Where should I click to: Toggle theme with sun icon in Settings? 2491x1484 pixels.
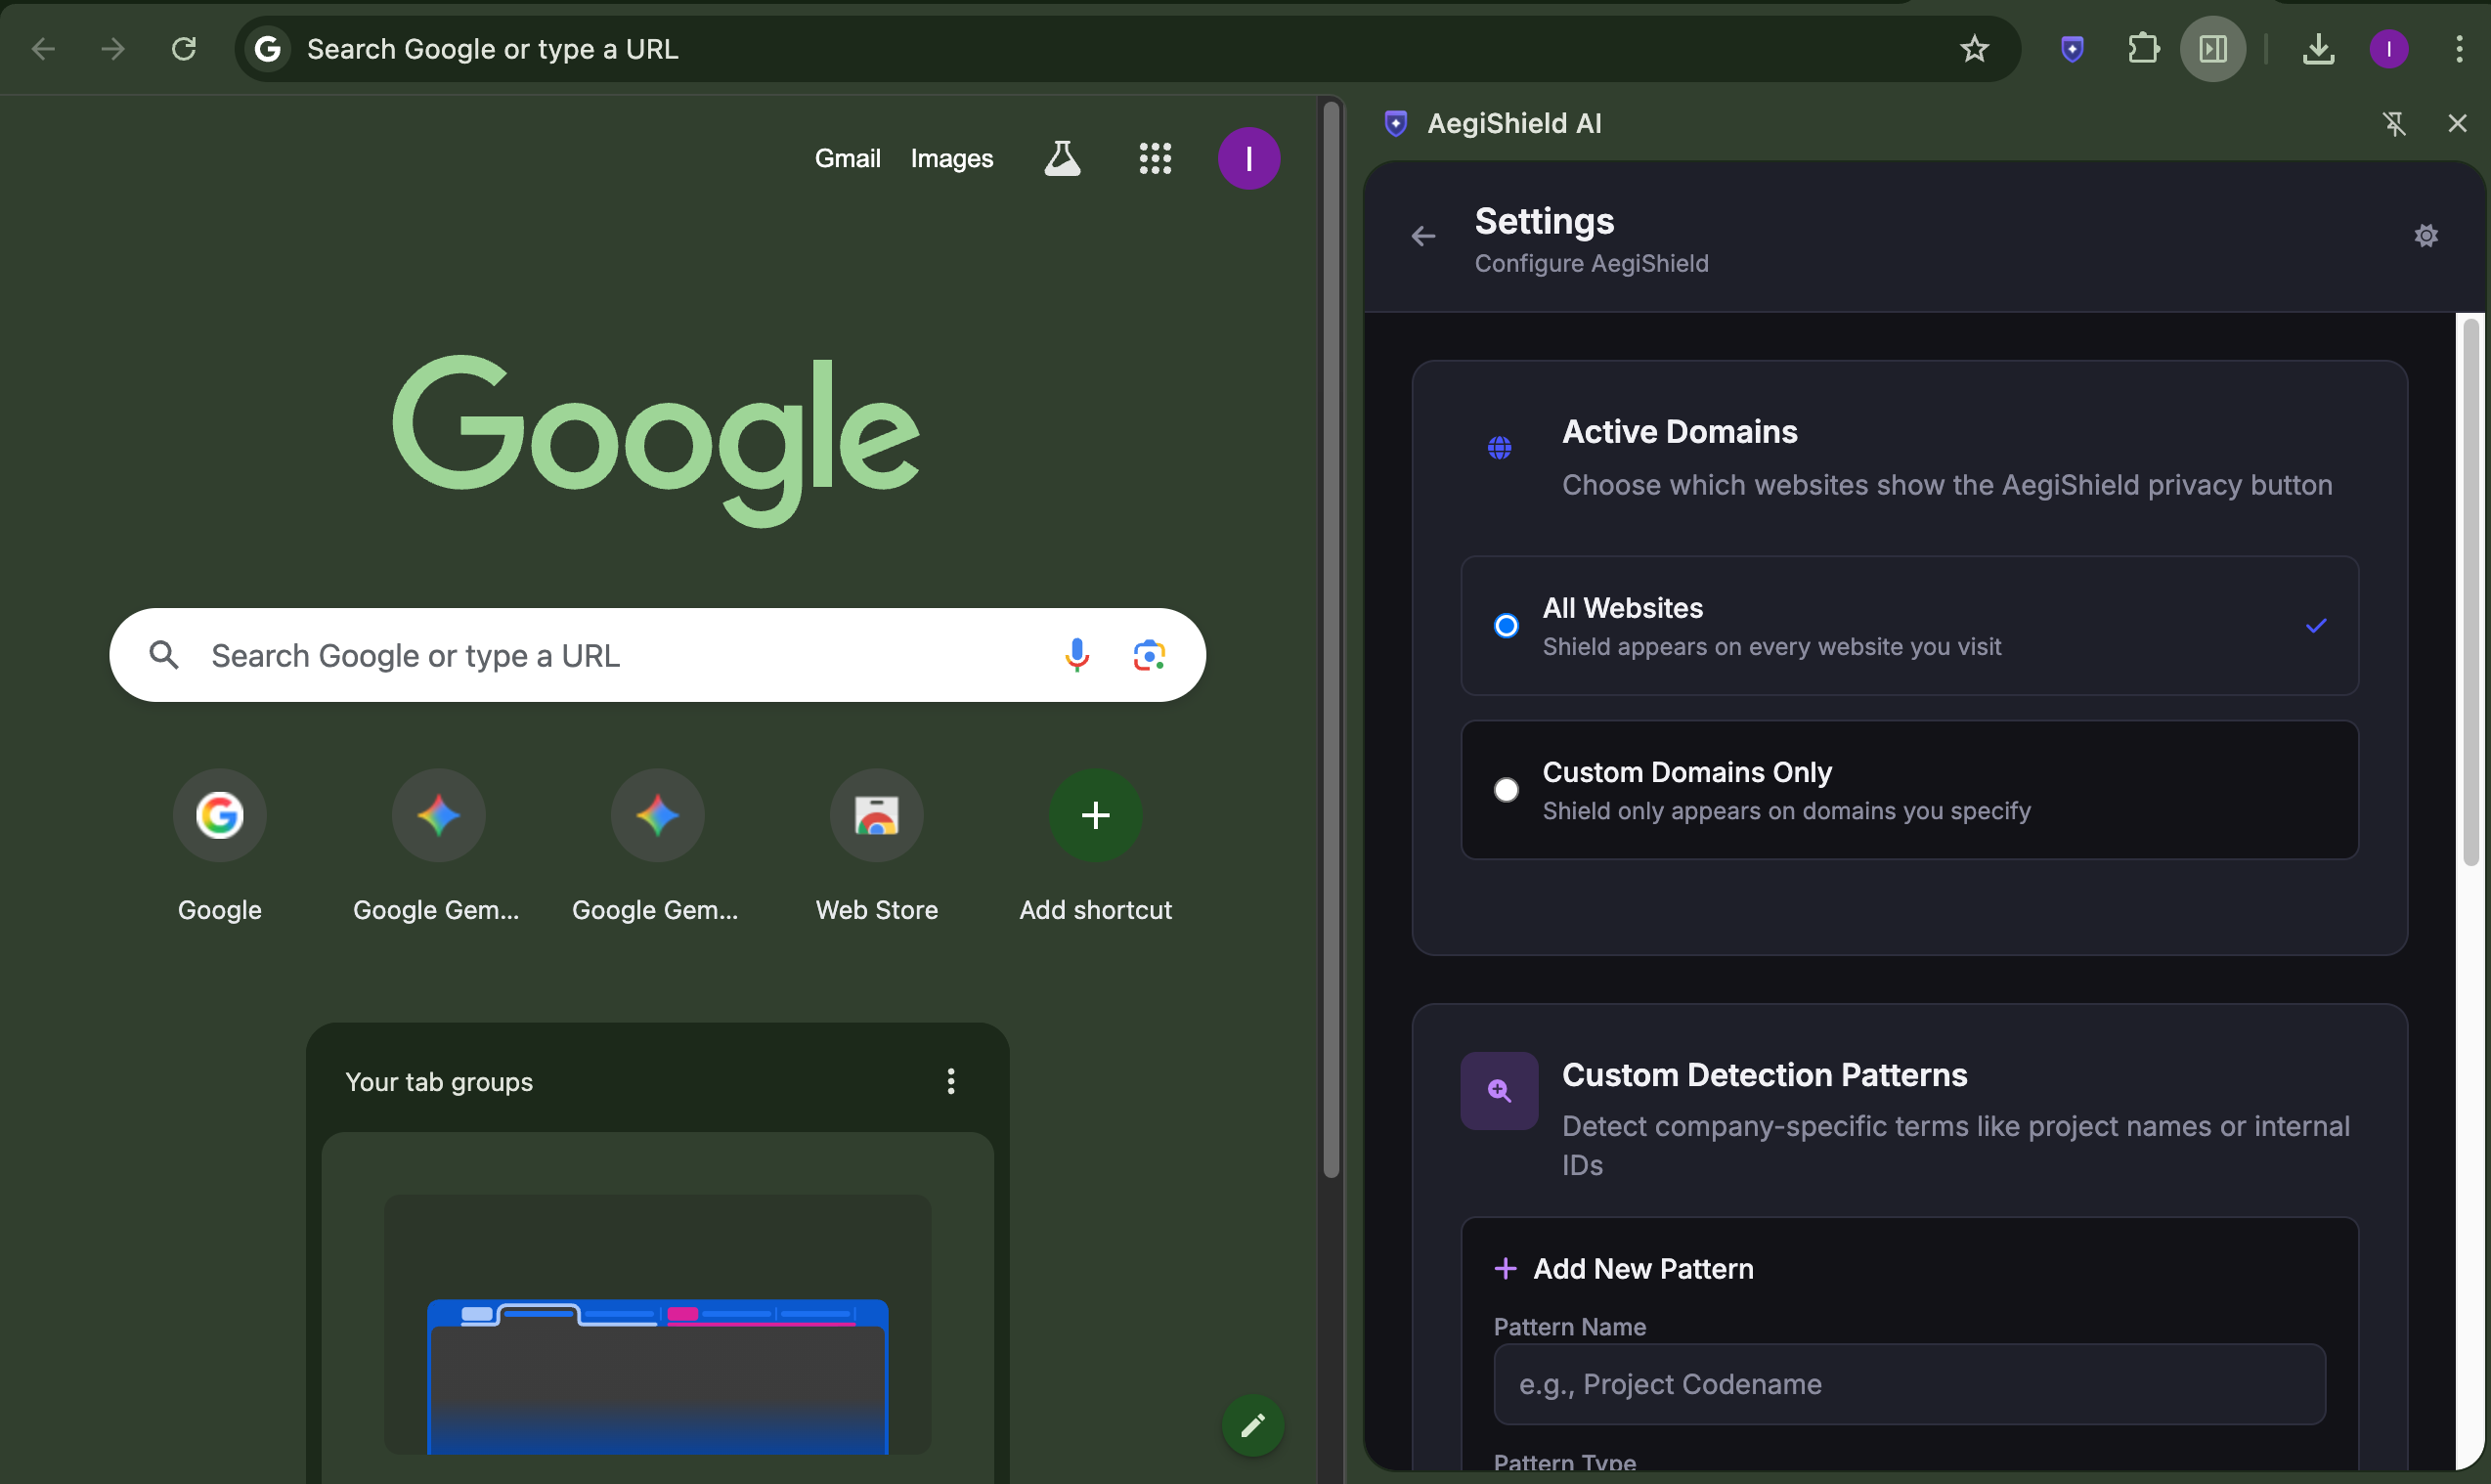coord(2425,236)
